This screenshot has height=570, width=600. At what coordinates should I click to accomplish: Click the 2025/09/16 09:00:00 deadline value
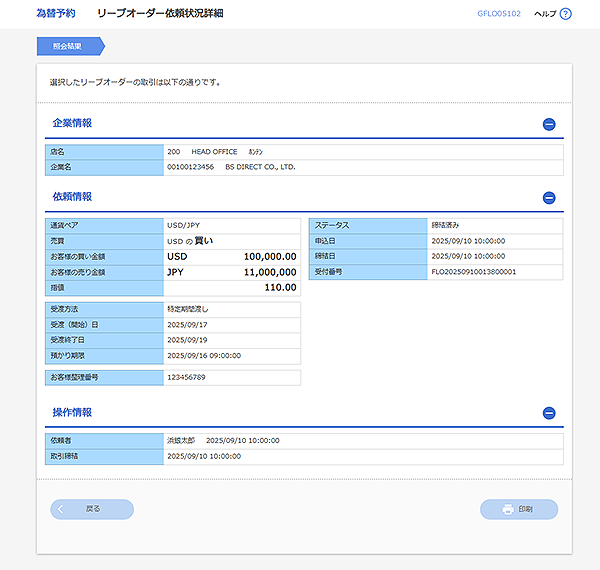click(204, 356)
